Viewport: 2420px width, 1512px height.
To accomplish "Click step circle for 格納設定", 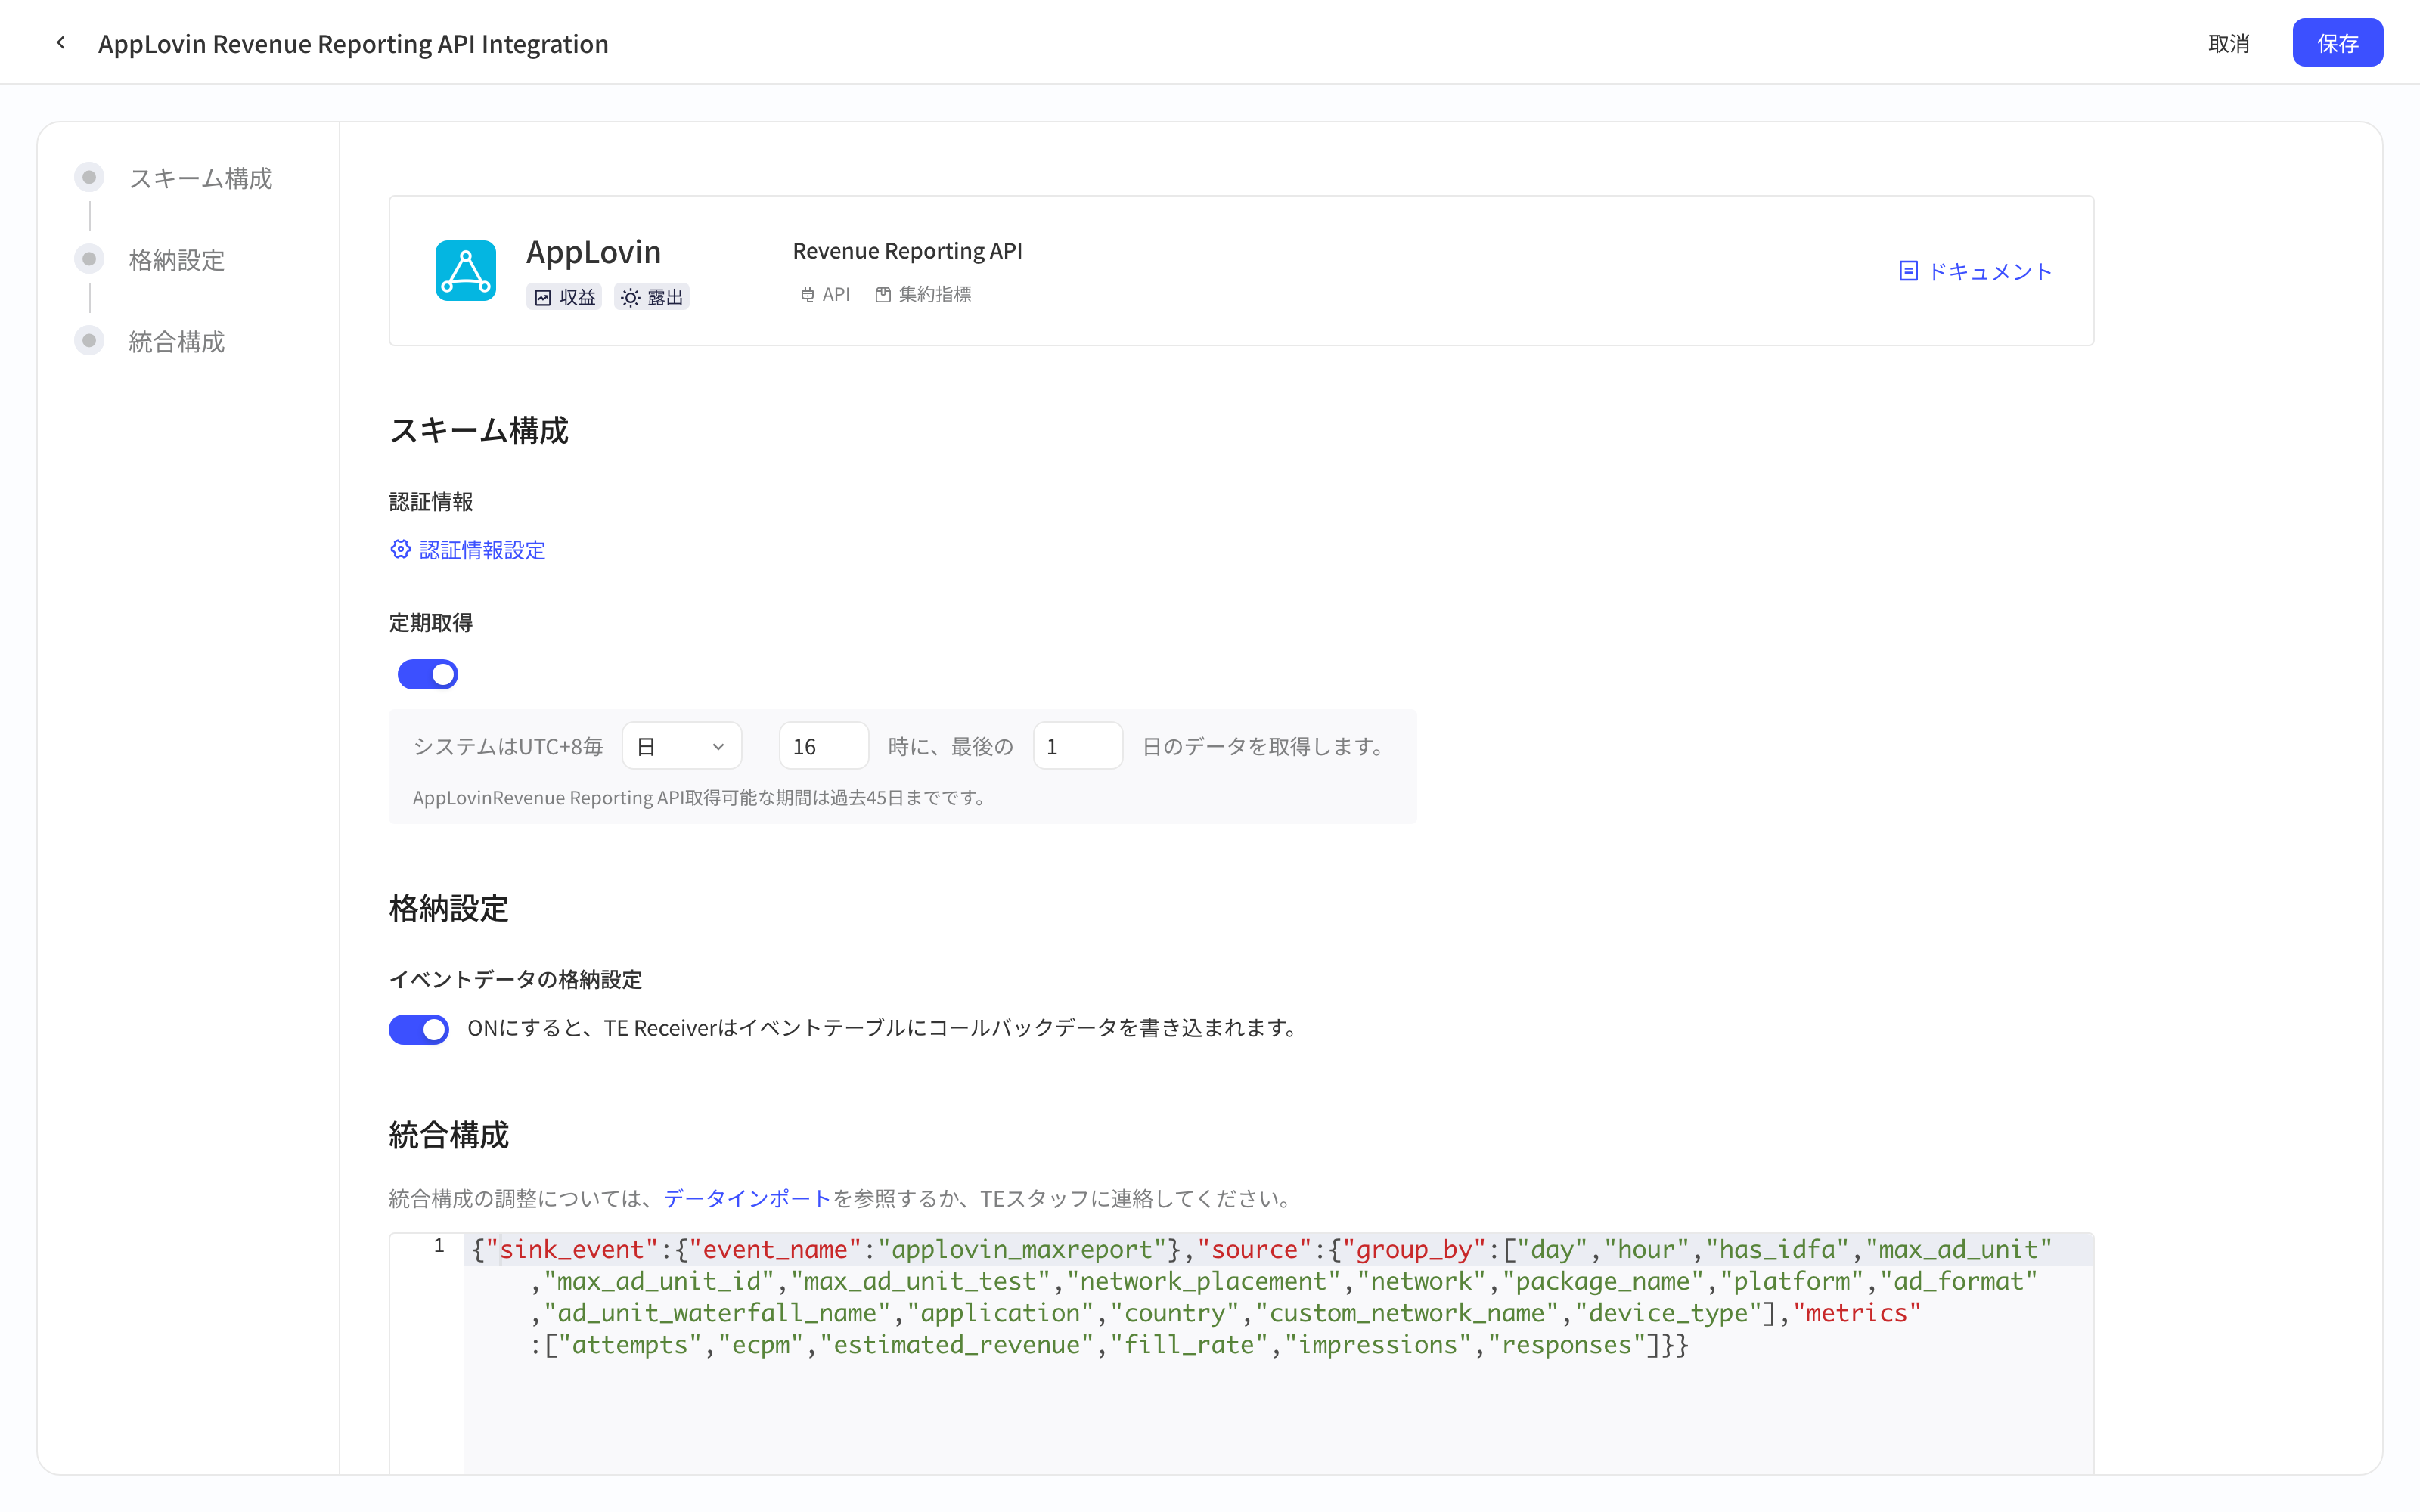I will [89, 260].
